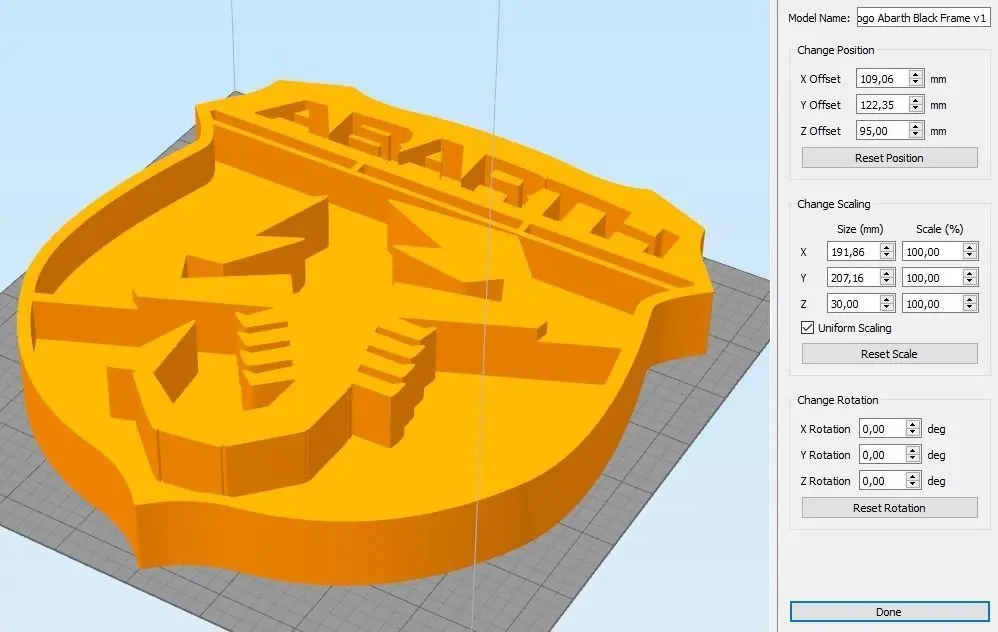Click the Reset Position button
The image size is (998, 632).
(x=889, y=158)
